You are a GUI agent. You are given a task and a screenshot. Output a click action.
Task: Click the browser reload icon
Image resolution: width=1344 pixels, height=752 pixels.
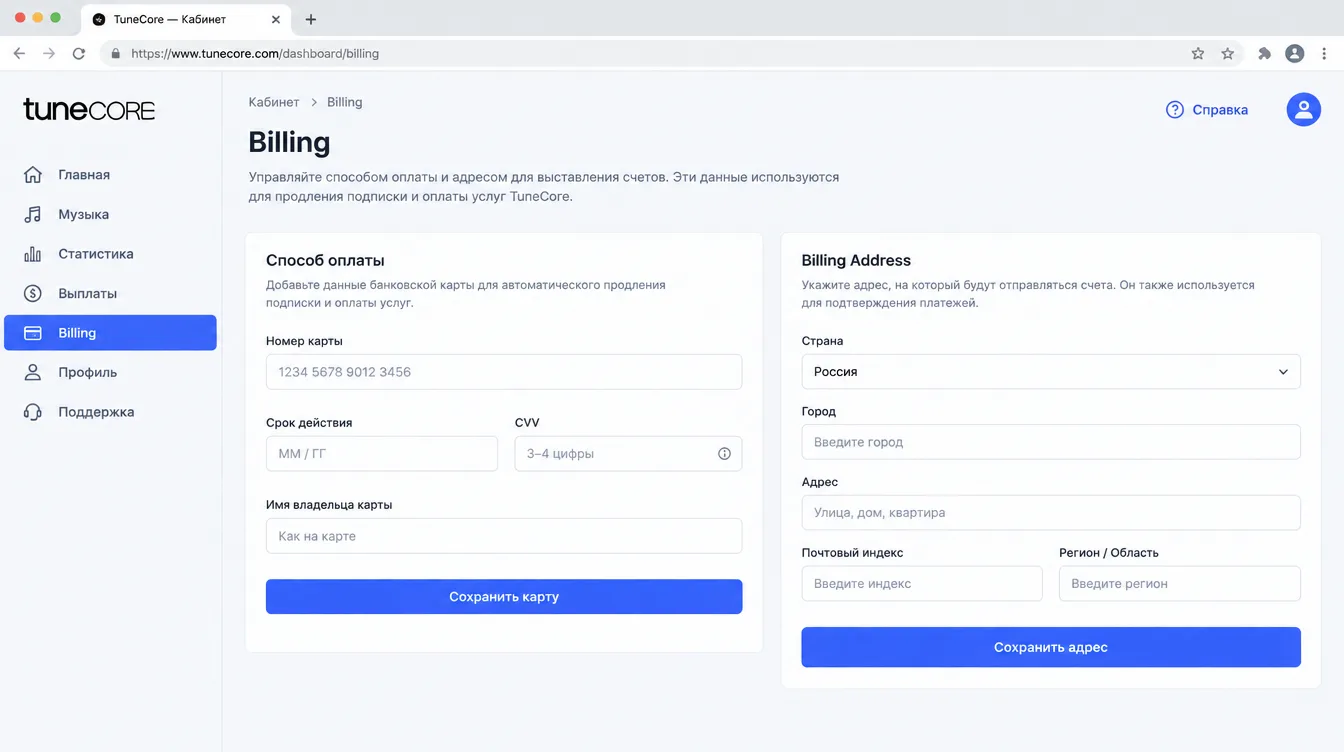click(79, 54)
